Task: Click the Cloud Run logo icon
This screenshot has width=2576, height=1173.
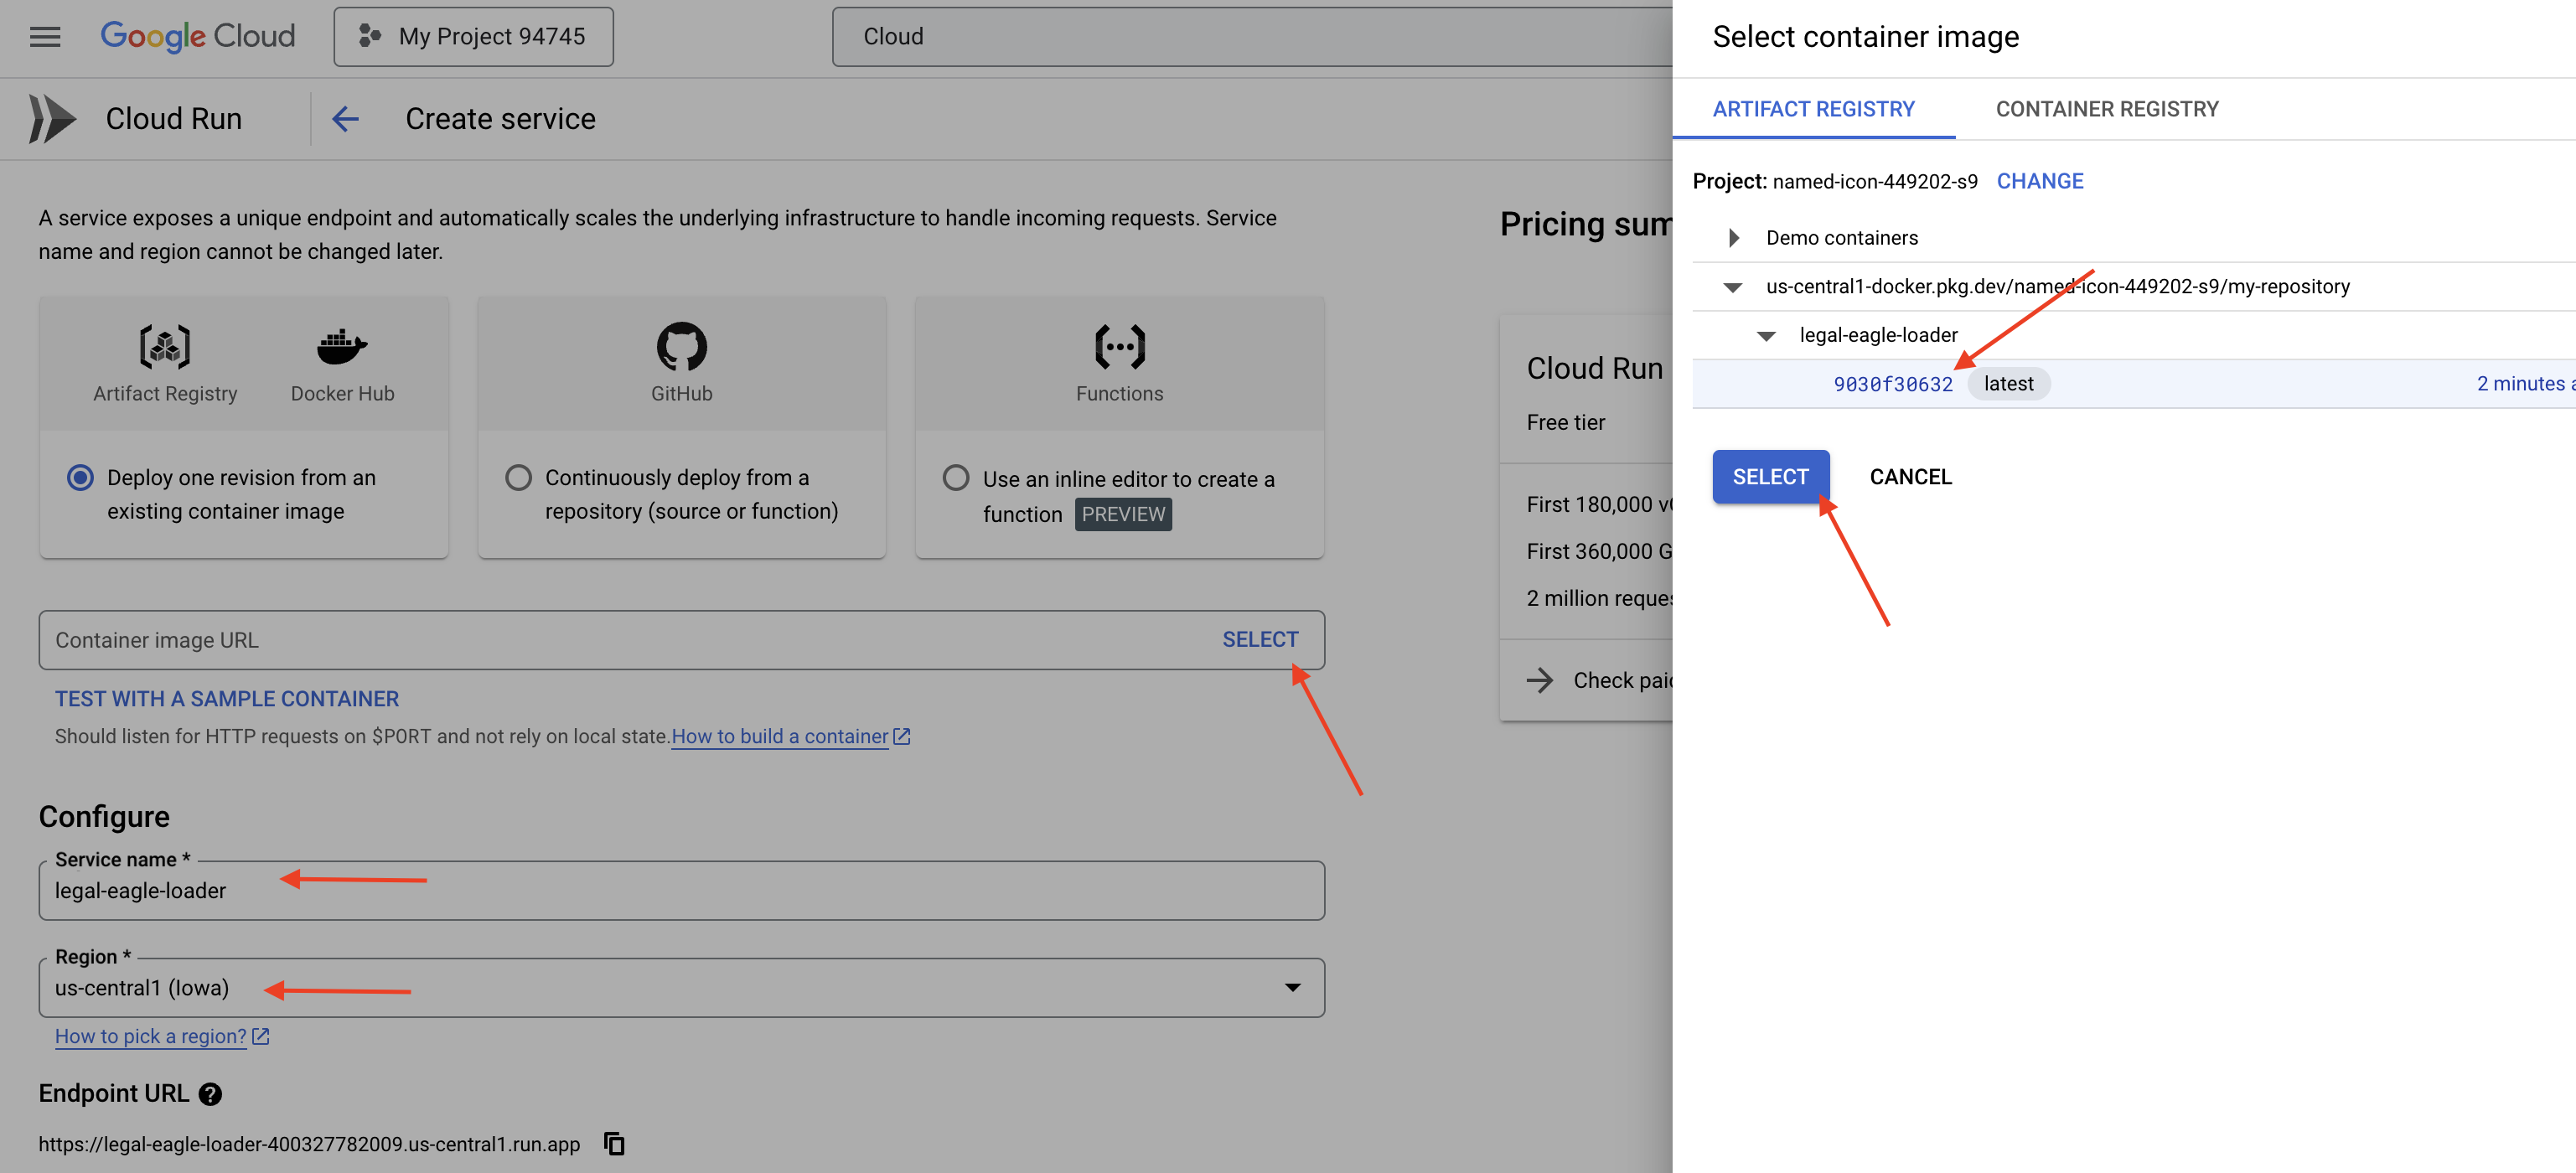Action: (52, 119)
